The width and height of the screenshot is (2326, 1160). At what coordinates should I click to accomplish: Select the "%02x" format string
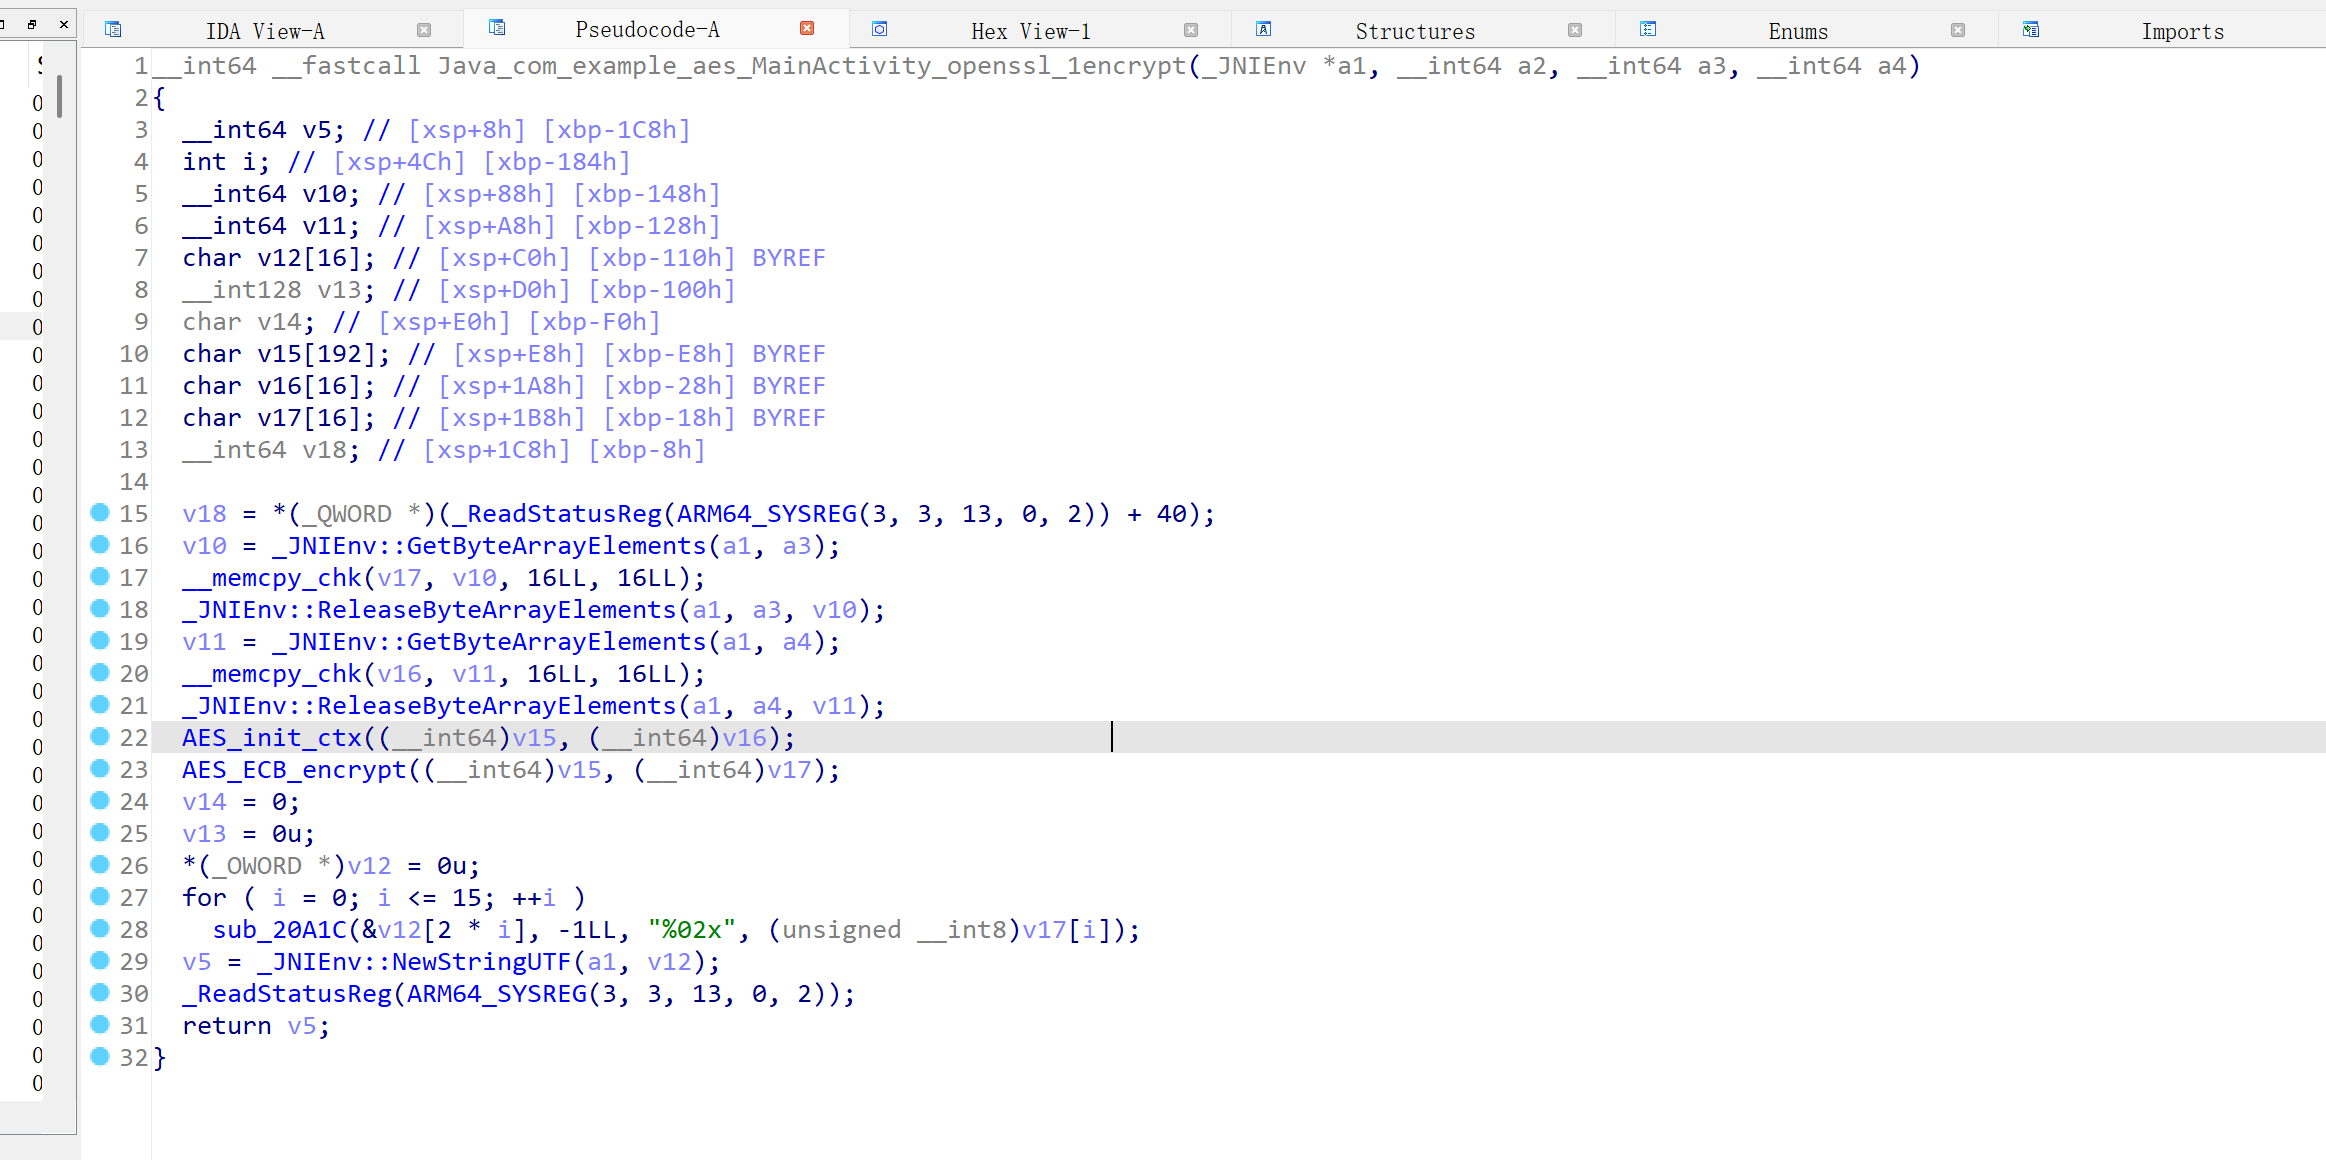(692, 930)
